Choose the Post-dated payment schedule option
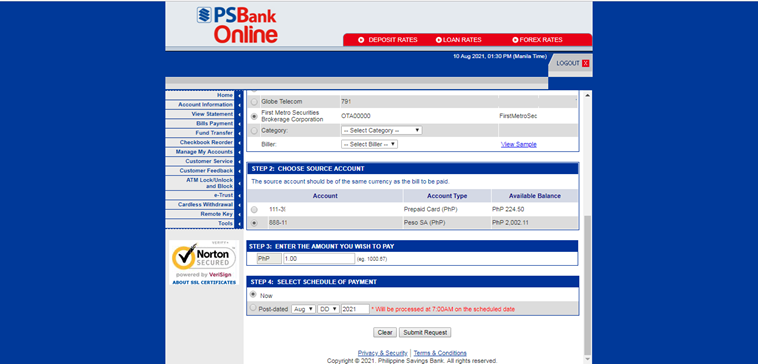 pos(253,308)
